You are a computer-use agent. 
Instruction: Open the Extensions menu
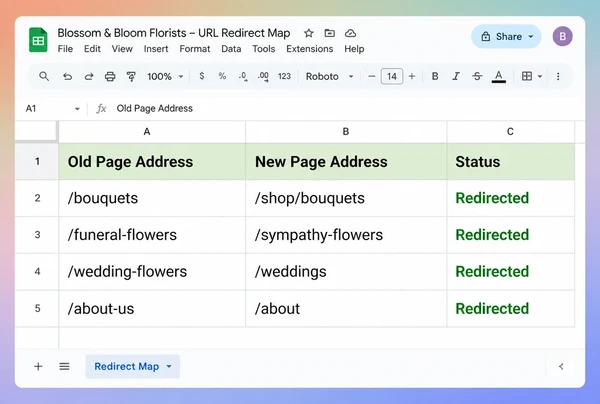click(x=310, y=49)
